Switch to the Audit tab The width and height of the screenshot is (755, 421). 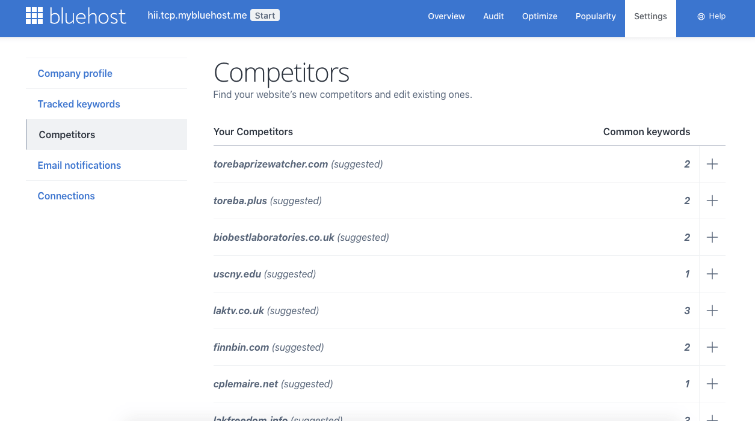pos(494,16)
